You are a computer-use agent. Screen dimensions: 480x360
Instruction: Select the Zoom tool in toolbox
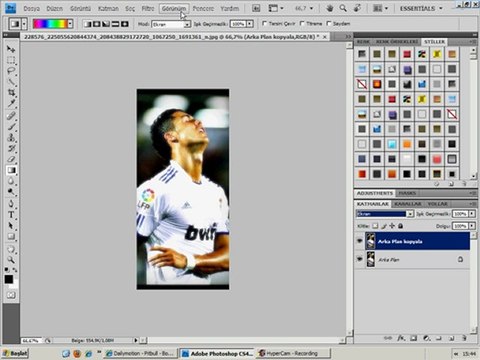coord(11,260)
